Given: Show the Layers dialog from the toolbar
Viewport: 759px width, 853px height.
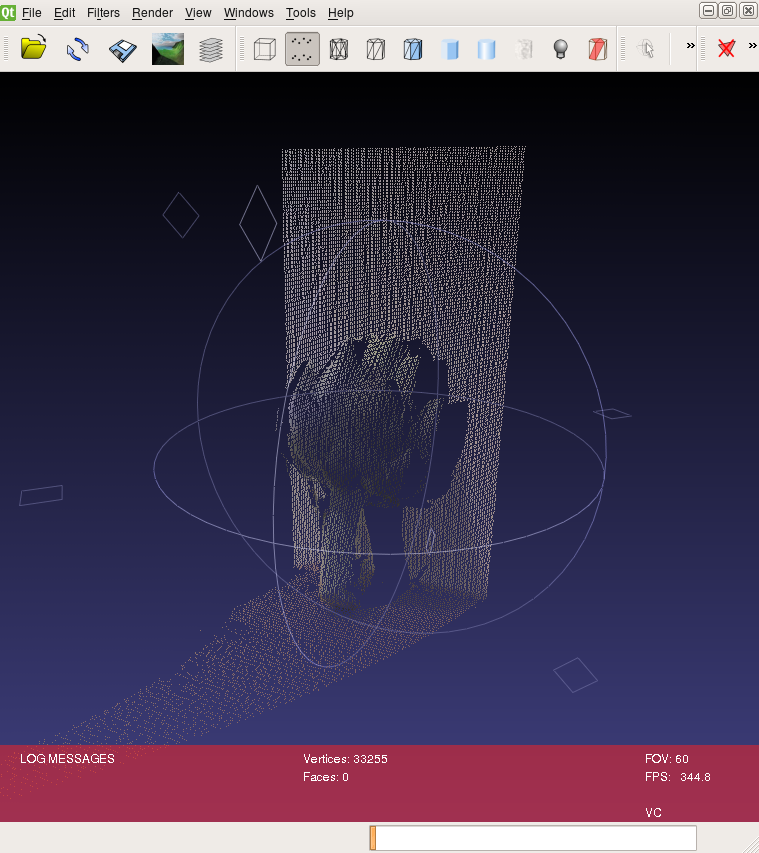Looking at the screenshot, I should (x=211, y=48).
